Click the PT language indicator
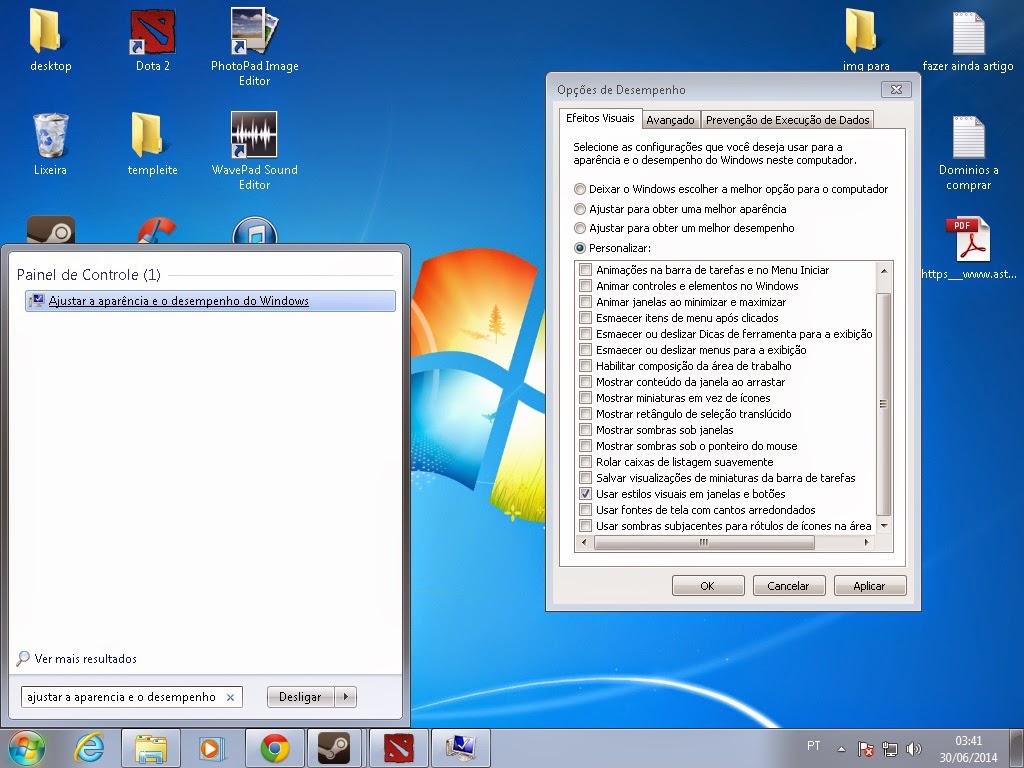The height and width of the screenshot is (768, 1024). (x=813, y=746)
